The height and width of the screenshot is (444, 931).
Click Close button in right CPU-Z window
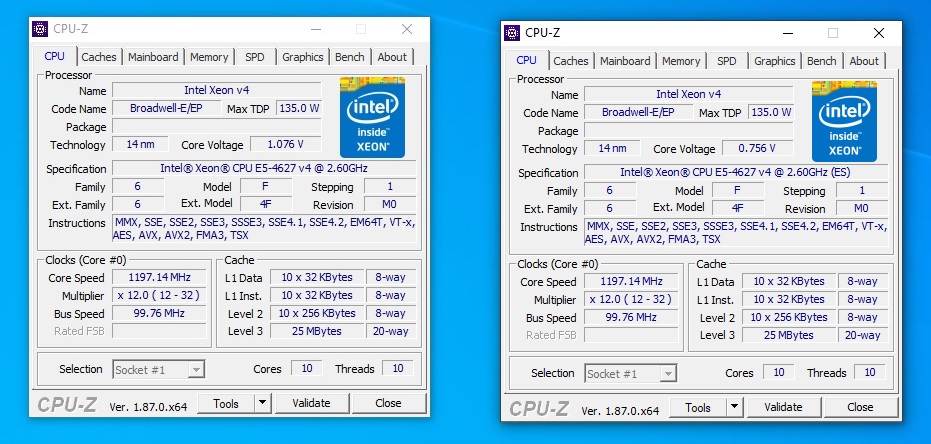click(860, 407)
